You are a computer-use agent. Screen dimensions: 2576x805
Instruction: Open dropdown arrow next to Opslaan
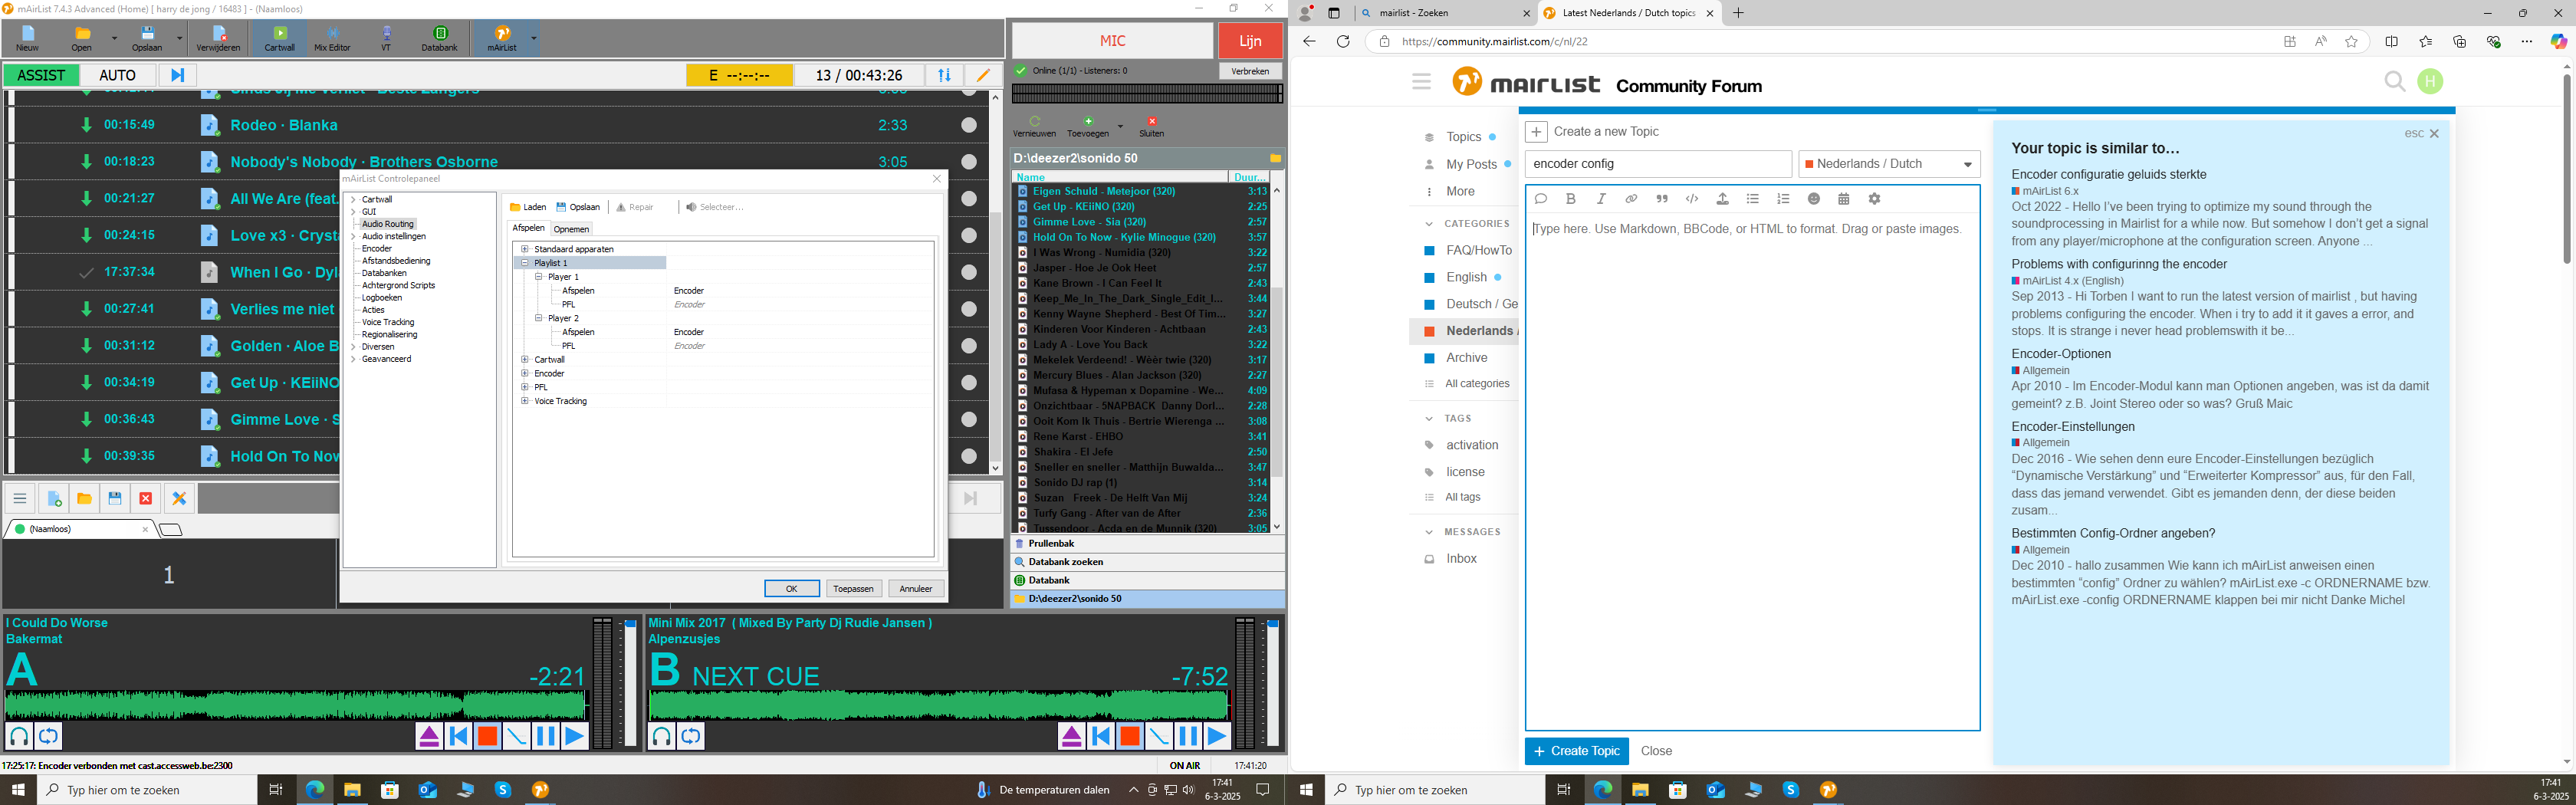point(180,39)
